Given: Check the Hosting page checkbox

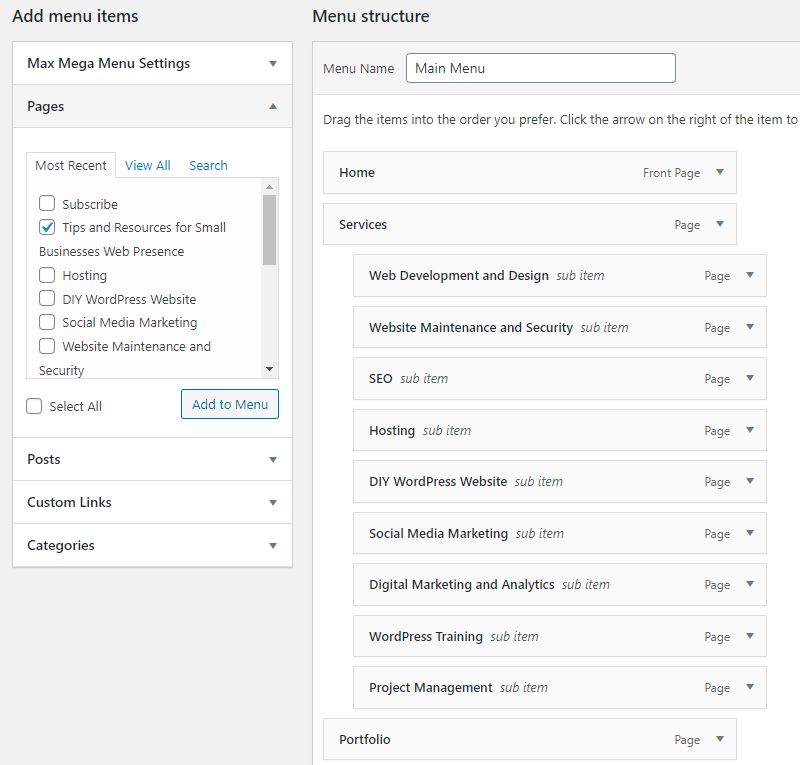Looking at the screenshot, I should tap(45, 275).
